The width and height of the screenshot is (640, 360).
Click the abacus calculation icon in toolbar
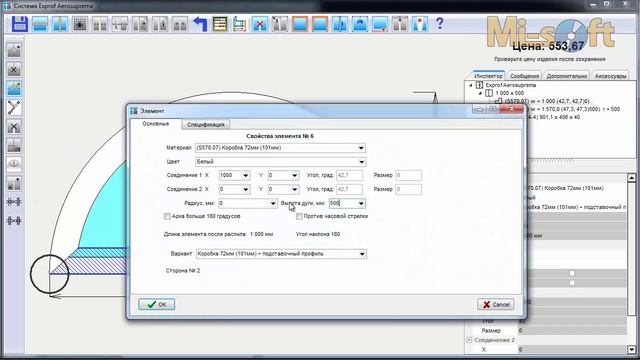click(220, 24)
